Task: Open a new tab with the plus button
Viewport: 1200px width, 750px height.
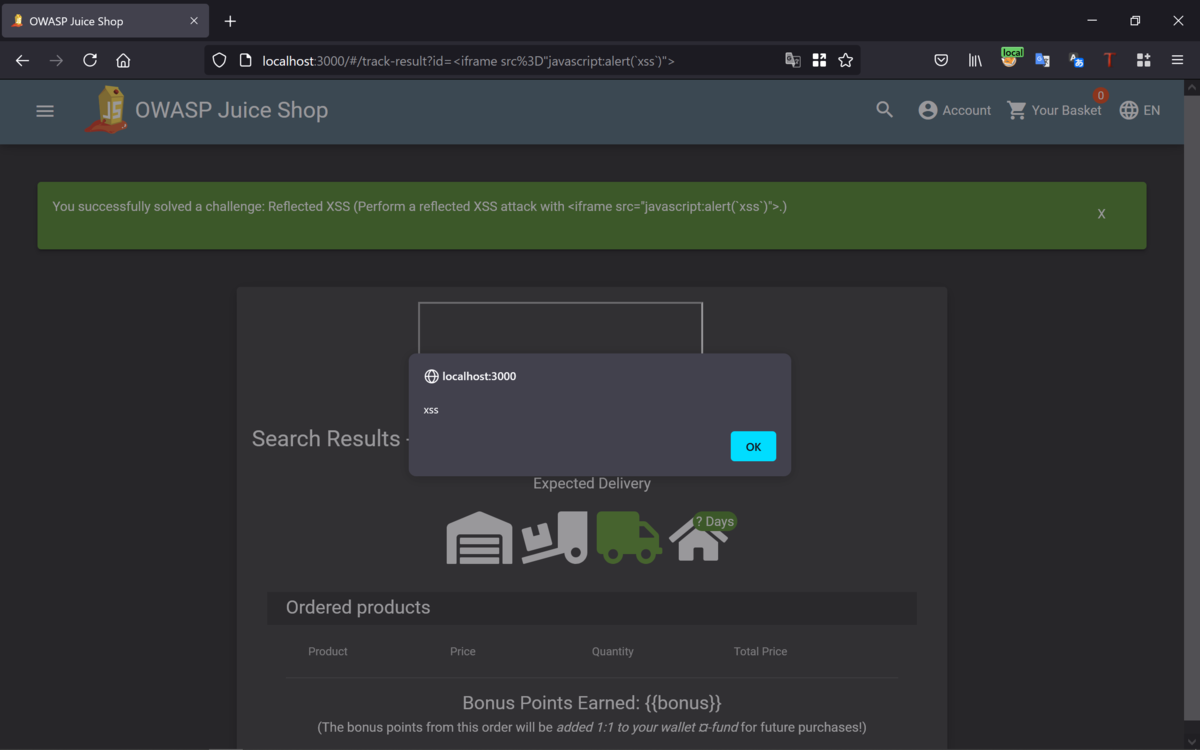Action: (230, 21)
